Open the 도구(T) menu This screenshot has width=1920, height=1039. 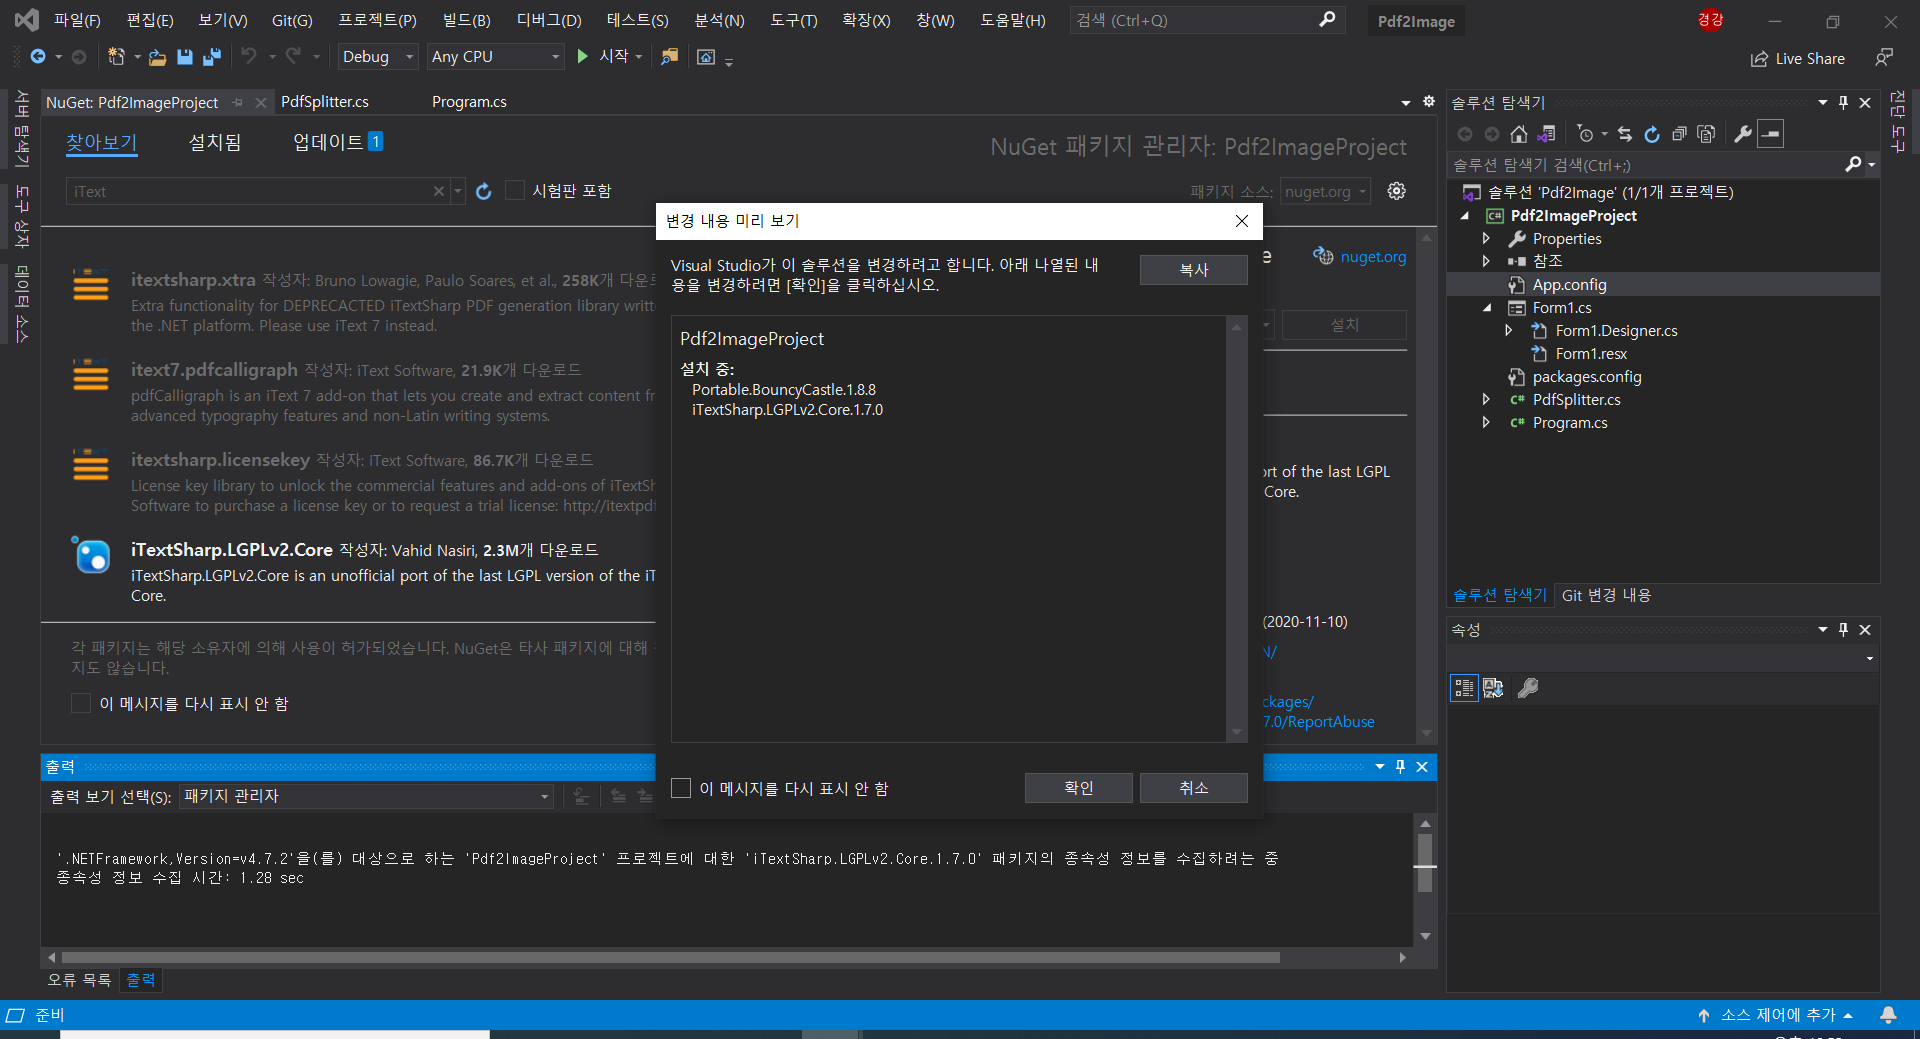(x=794, y=20)
